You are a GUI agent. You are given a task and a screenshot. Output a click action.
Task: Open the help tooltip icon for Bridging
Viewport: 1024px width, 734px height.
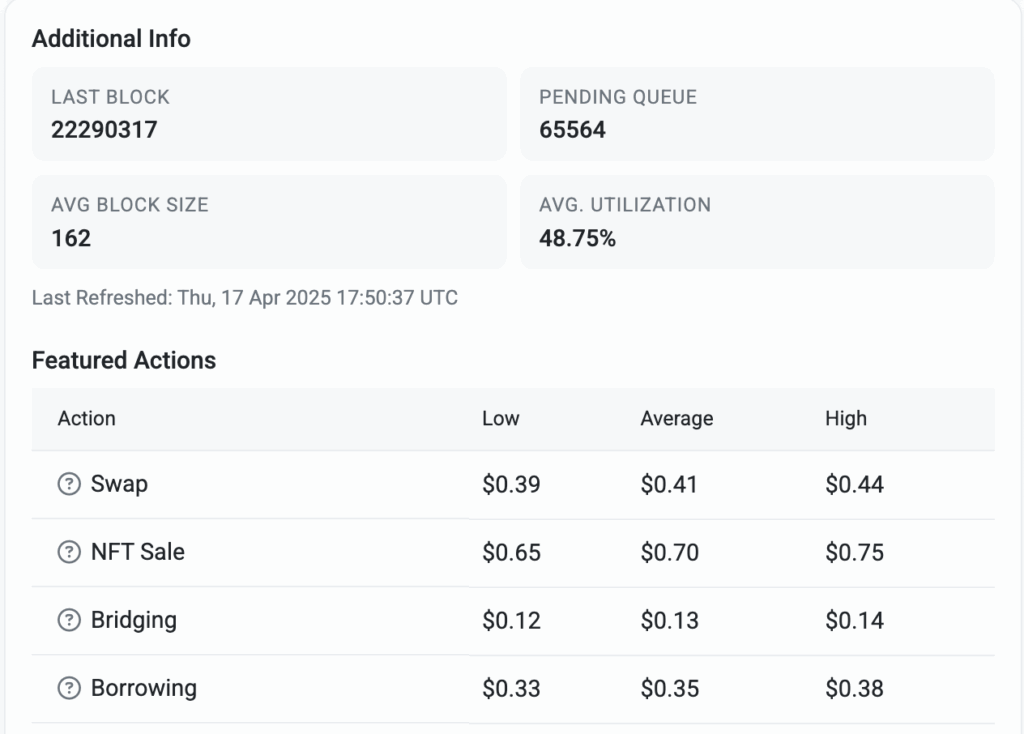click(x=68, y=620)
